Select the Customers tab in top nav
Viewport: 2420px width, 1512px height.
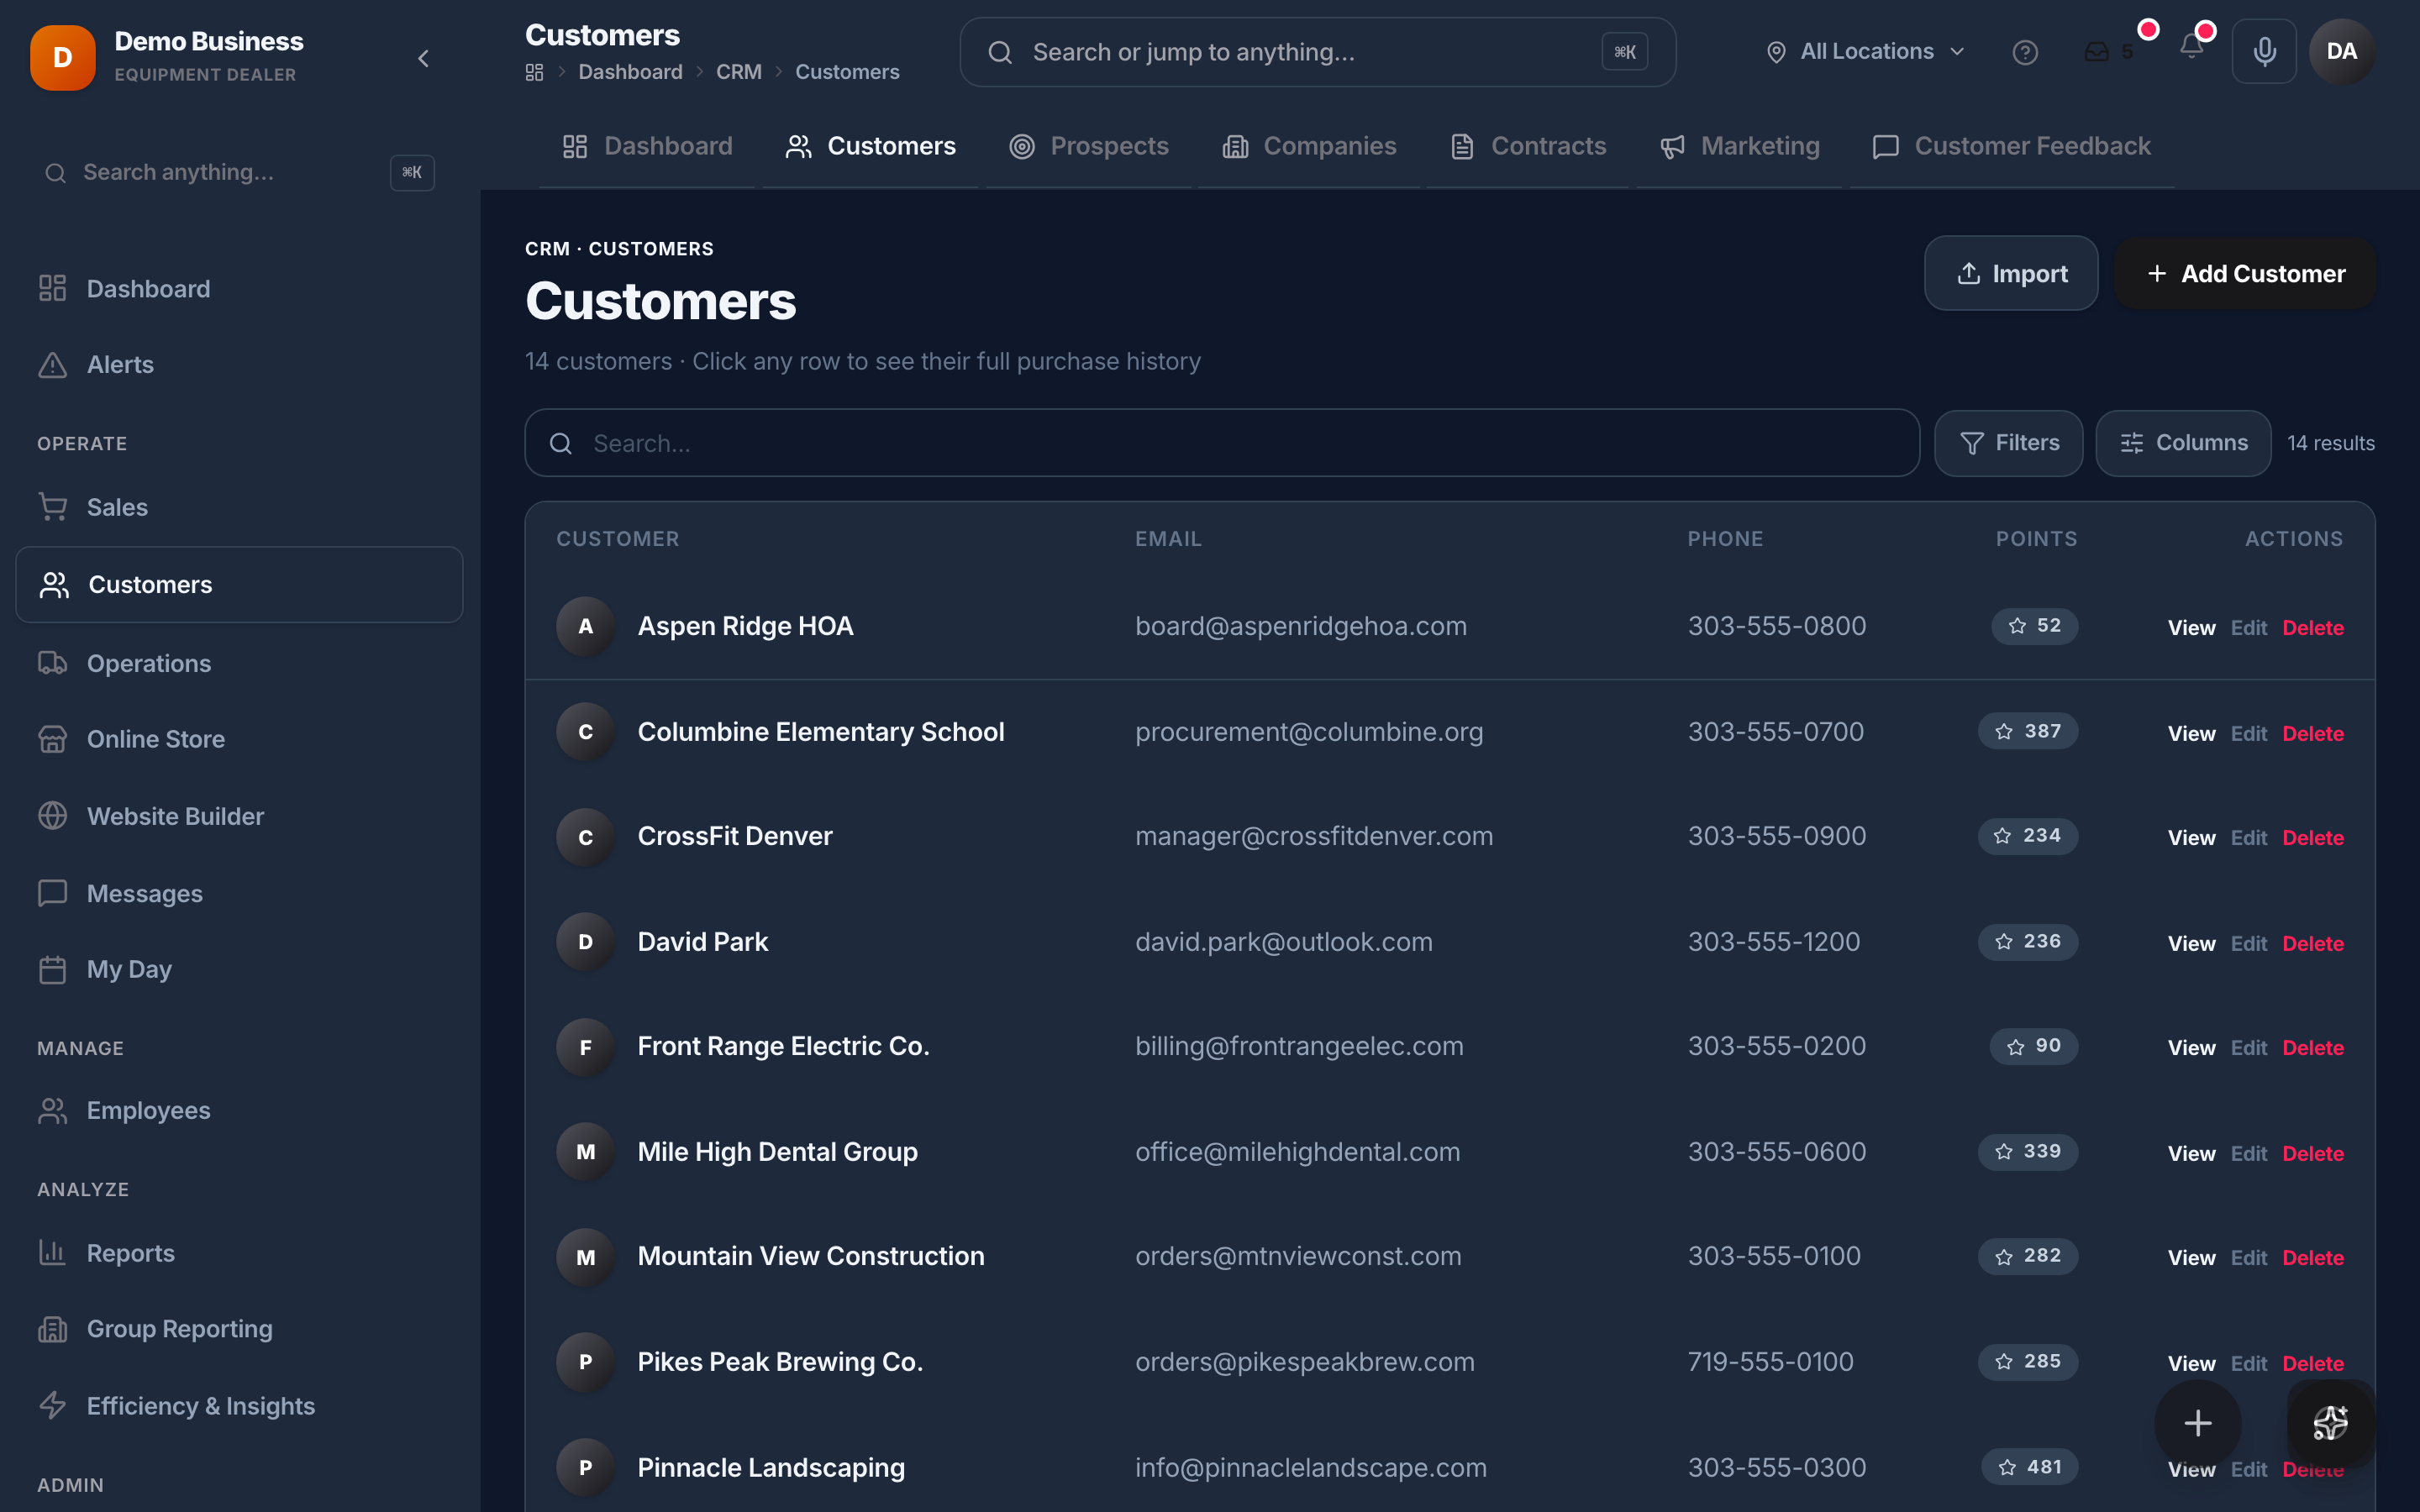pyautogui.click(x=871, y=146)
